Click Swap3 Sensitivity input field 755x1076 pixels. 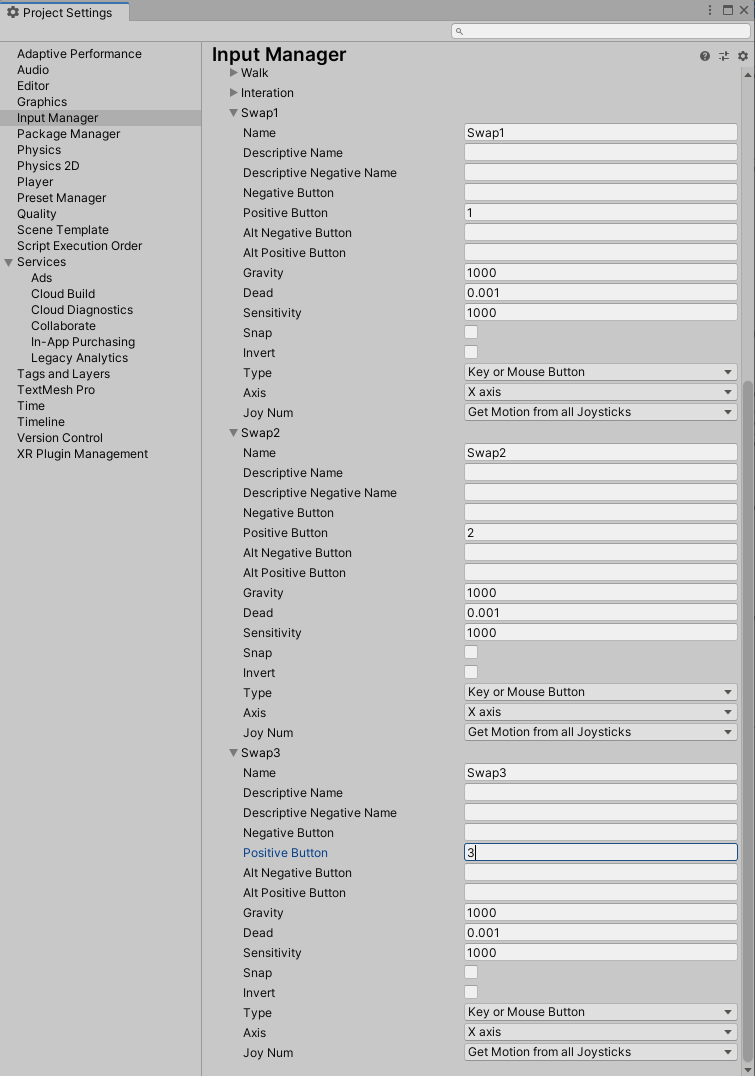coord(601,952)
